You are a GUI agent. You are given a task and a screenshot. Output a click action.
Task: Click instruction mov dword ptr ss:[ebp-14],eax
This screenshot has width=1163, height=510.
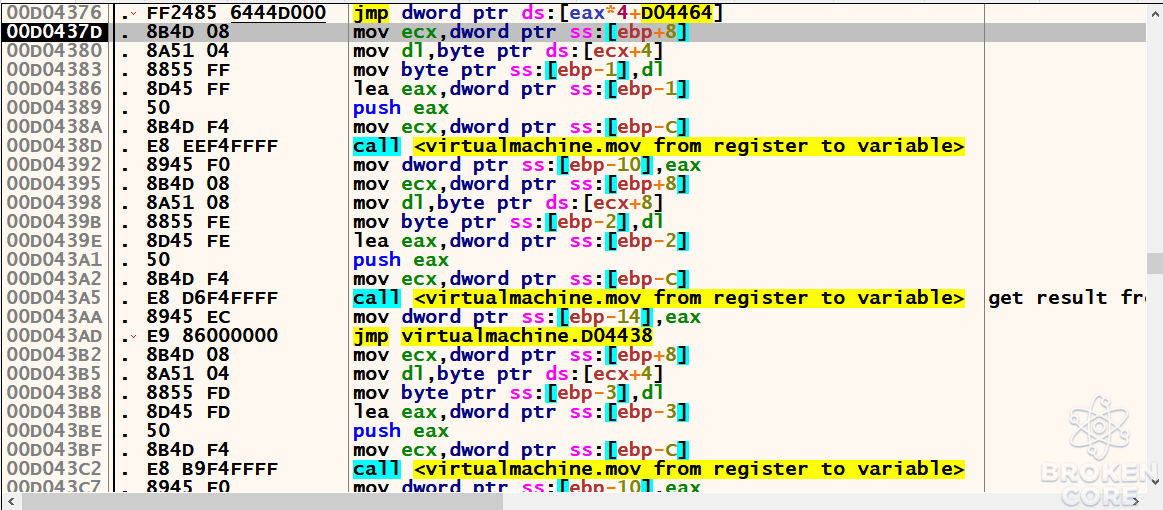pos(527,317)
